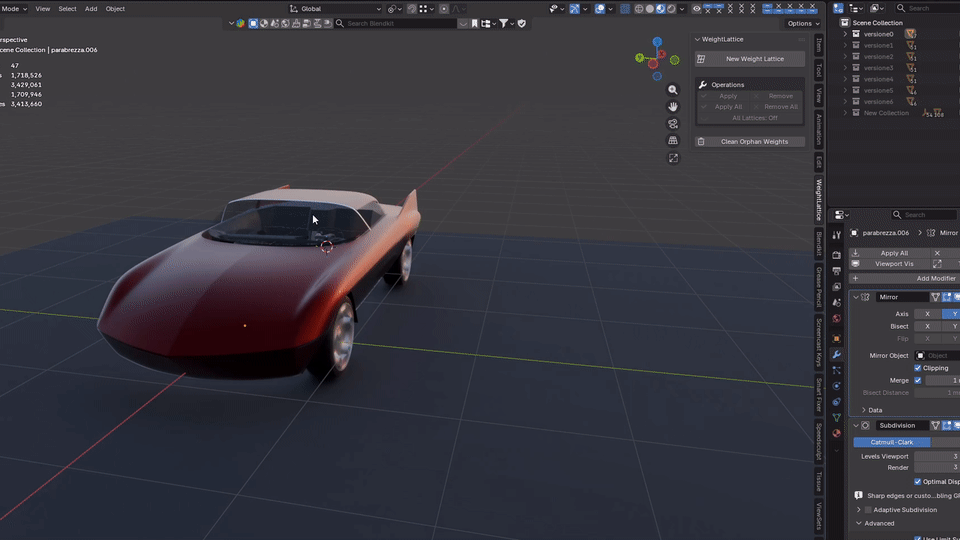Open the World properties red globe icon
Viewport: 960px width, 540px height.
(x=836, y=318)
